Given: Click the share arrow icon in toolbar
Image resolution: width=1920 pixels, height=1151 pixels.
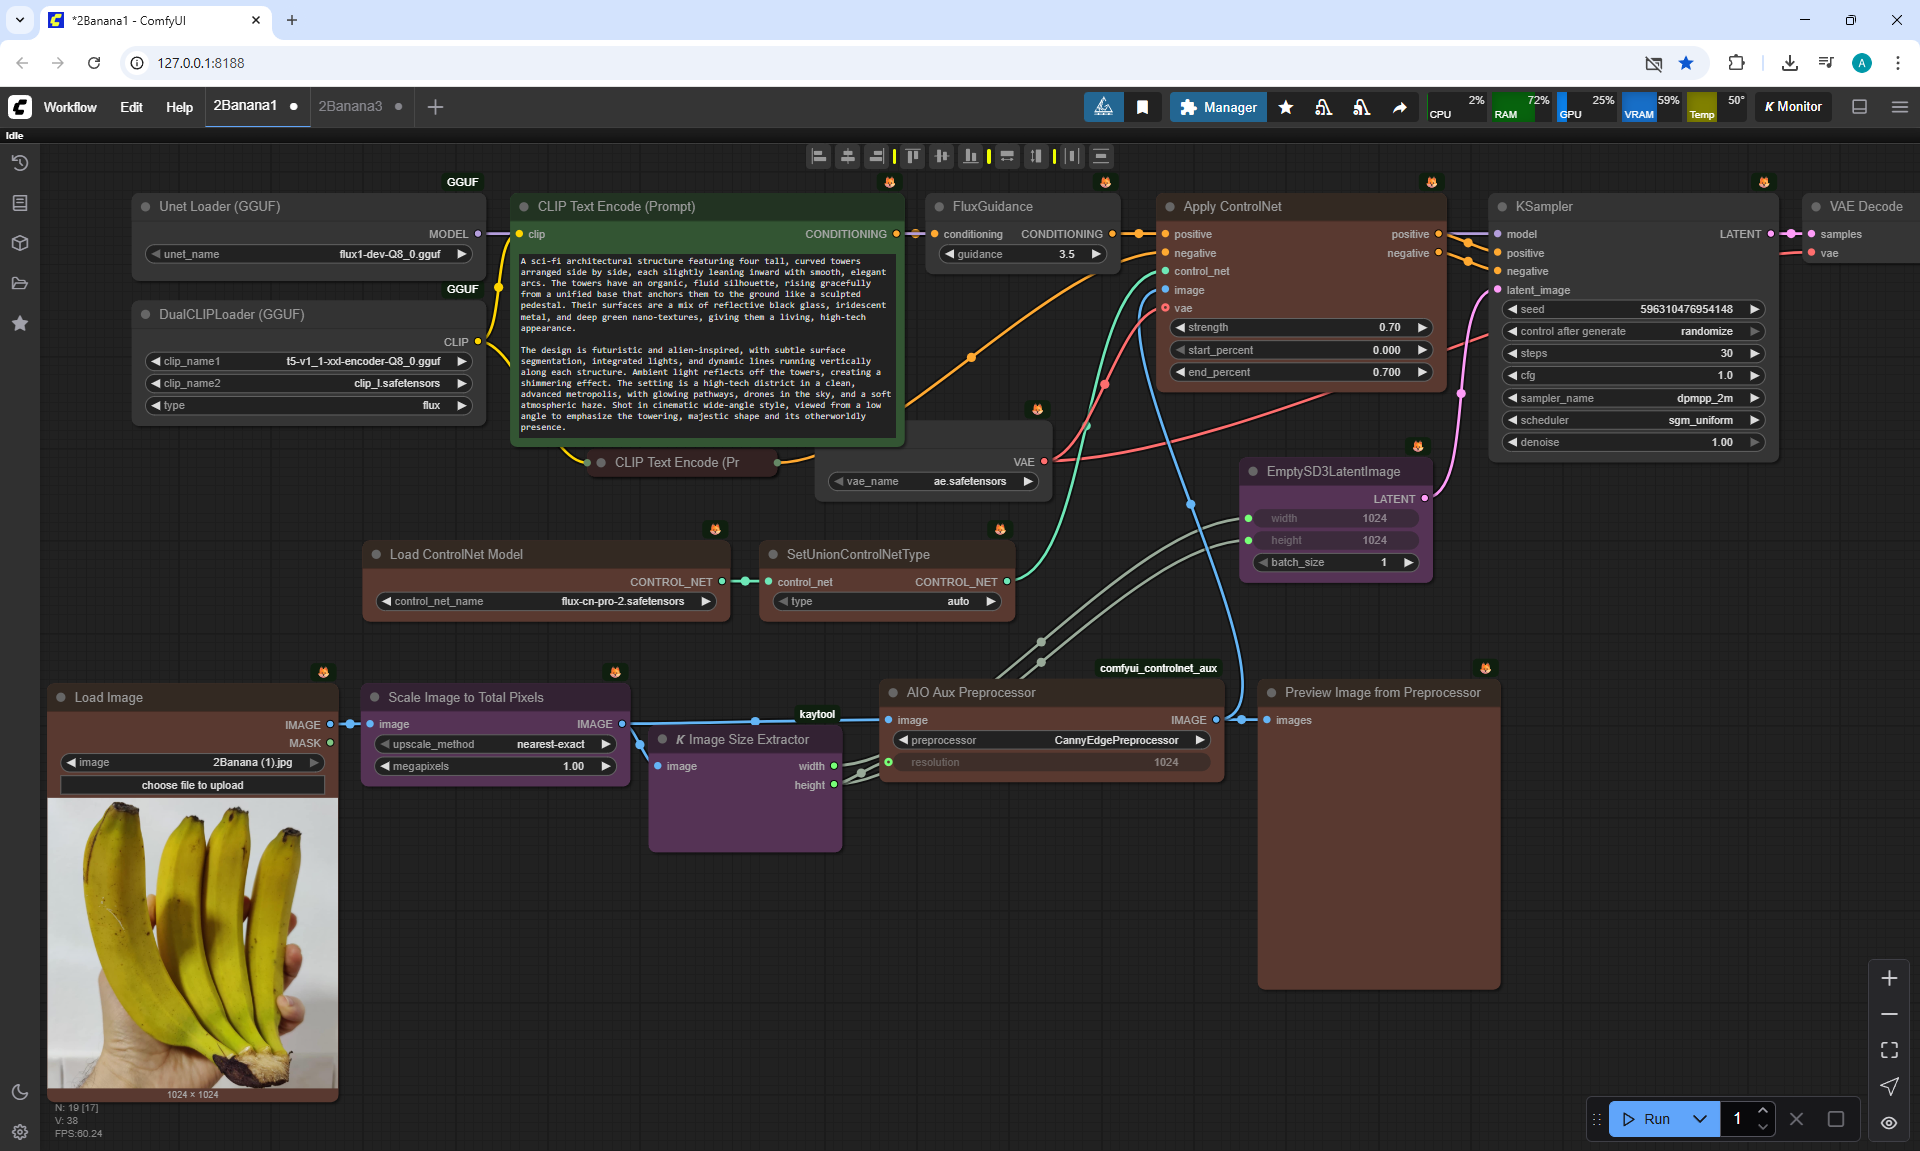Looking at the screenshot, I should click(1400, 107).
